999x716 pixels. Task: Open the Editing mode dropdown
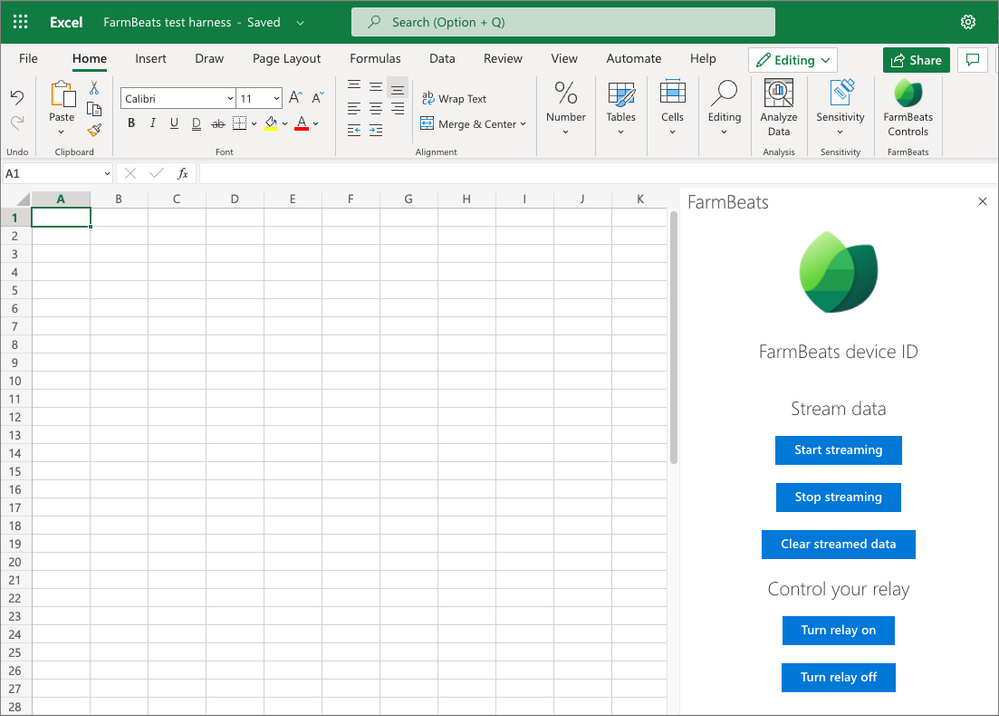click(x=793, y=60)
